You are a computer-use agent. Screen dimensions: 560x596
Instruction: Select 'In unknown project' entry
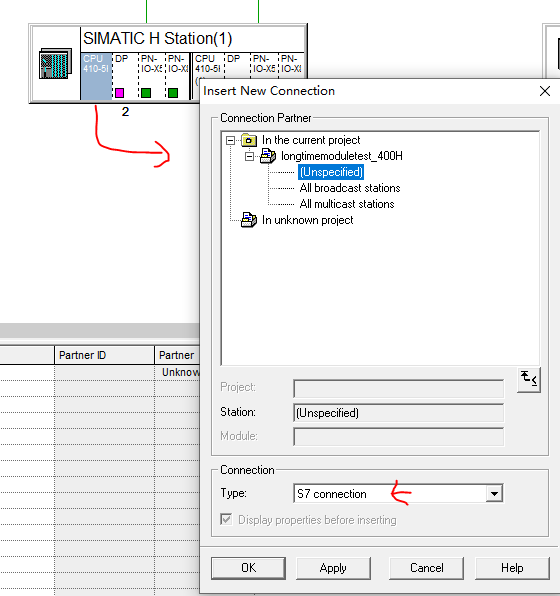click(308, 220)
